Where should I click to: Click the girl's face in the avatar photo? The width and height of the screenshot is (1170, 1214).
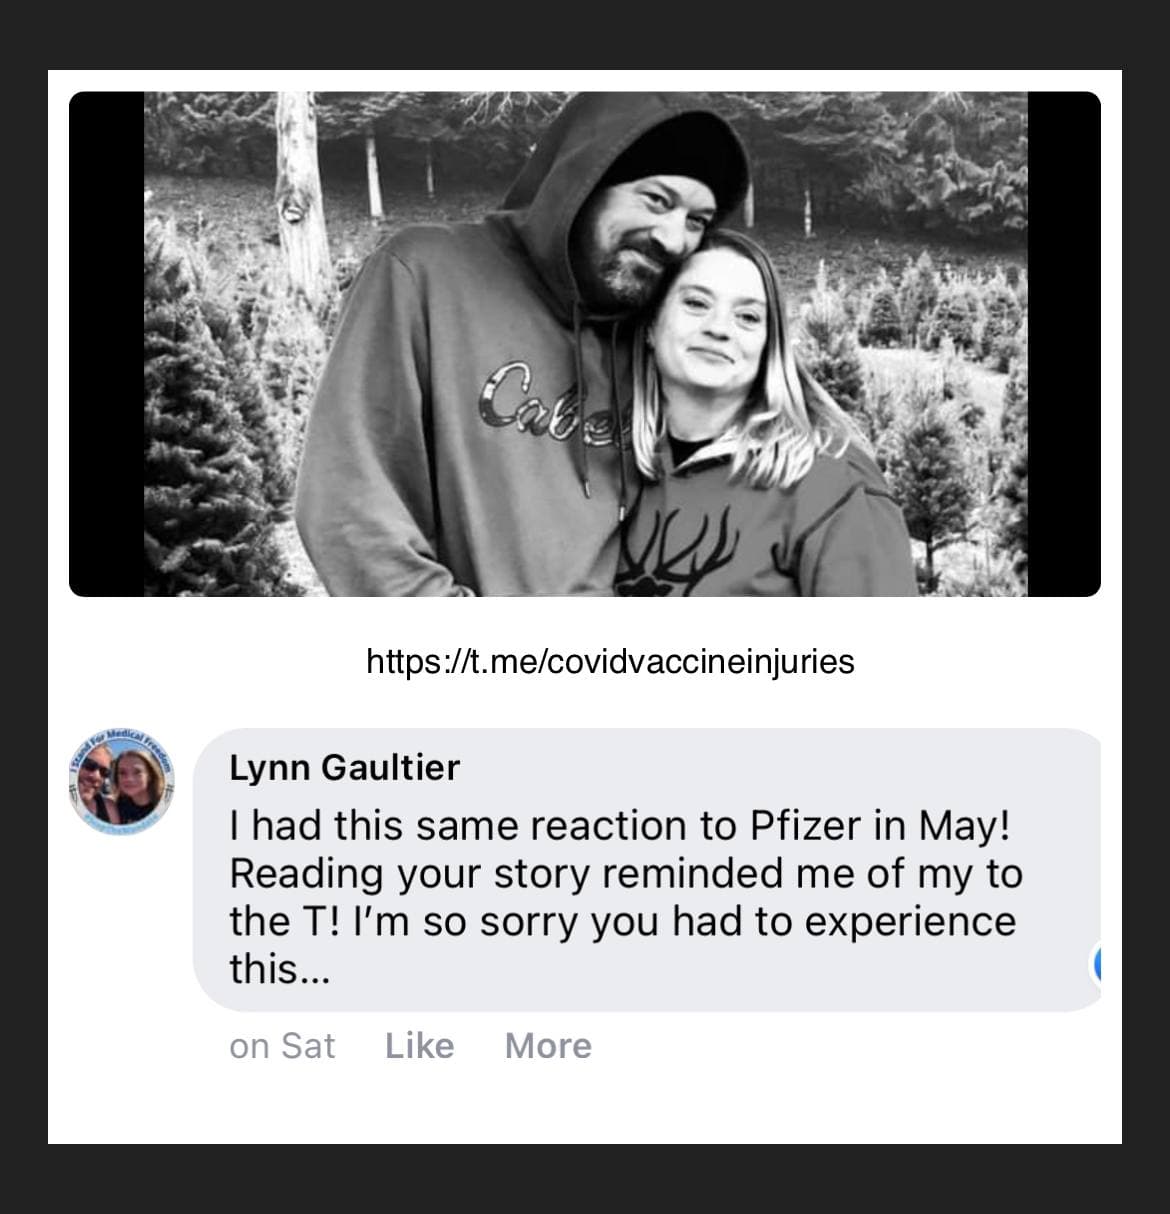(136, 777)
